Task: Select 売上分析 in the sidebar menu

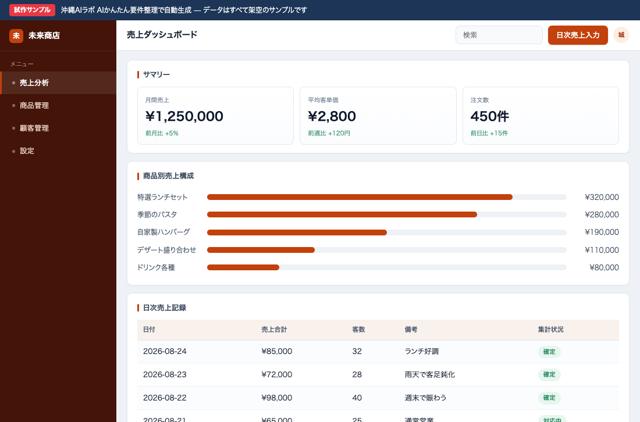Action: (58, 83)
